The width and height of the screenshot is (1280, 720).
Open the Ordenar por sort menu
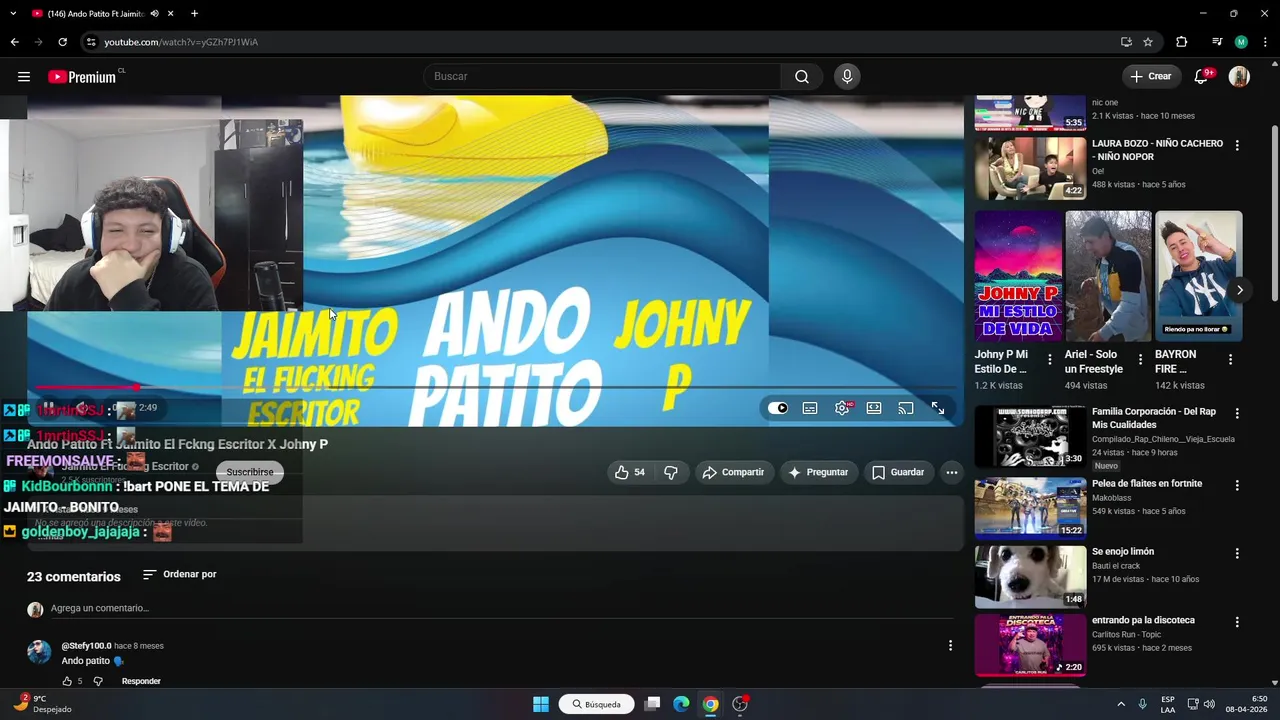tap(180, 574)
